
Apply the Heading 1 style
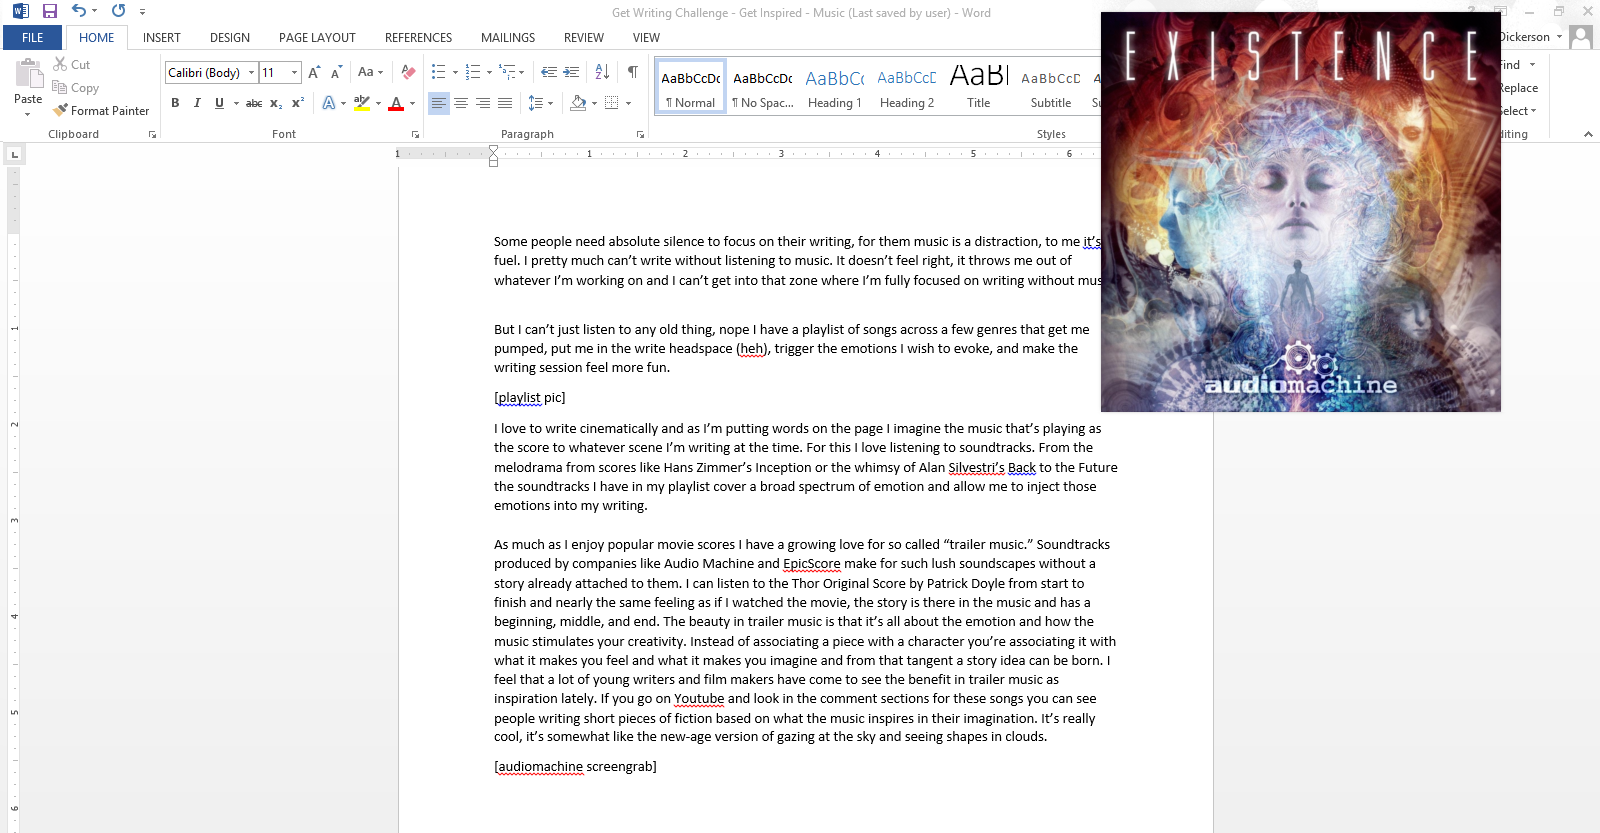pos(835,87)
